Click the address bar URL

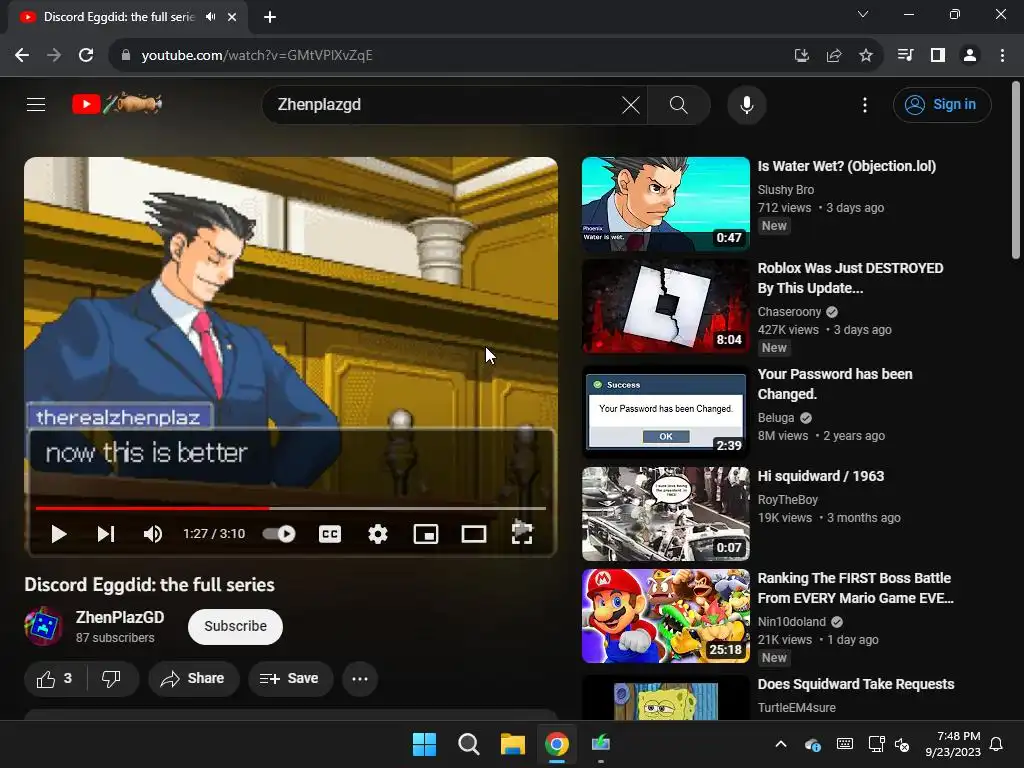point(257,56)
